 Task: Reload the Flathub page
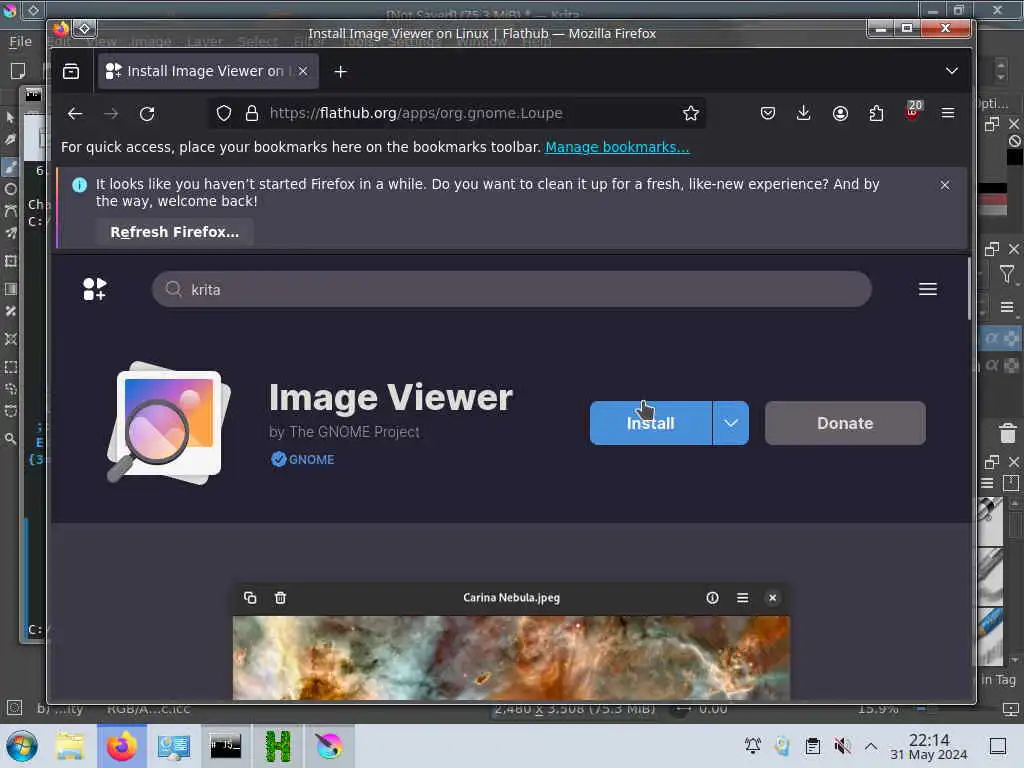147,114
